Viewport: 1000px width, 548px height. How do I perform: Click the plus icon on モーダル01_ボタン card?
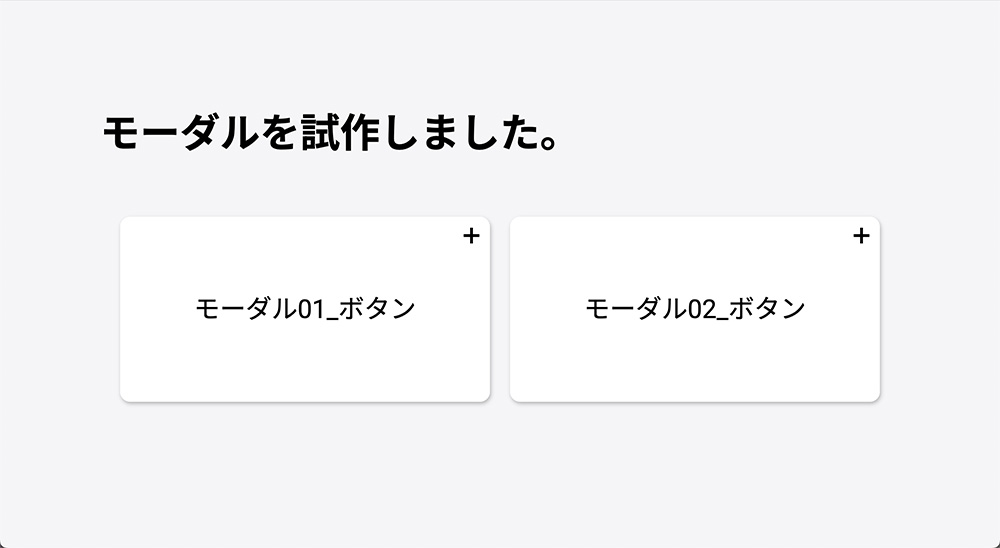472,236
